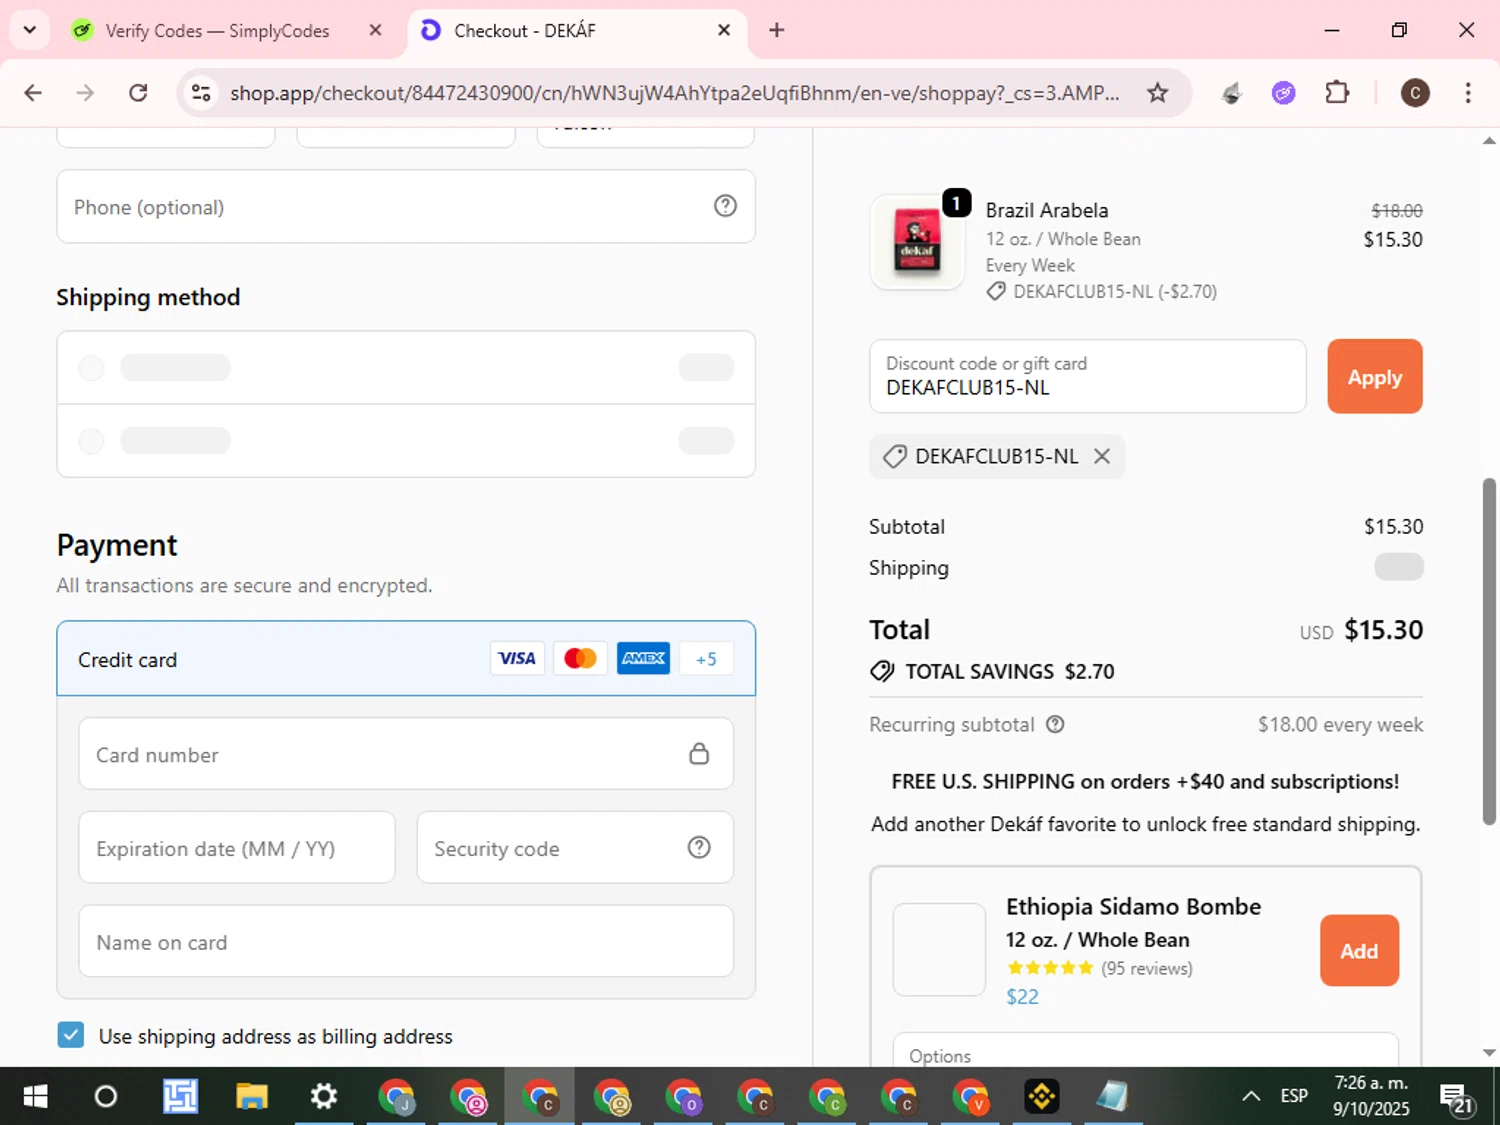
Task: Click the Ethiopia Sidamo $22 price
Action: [1022, 996]
